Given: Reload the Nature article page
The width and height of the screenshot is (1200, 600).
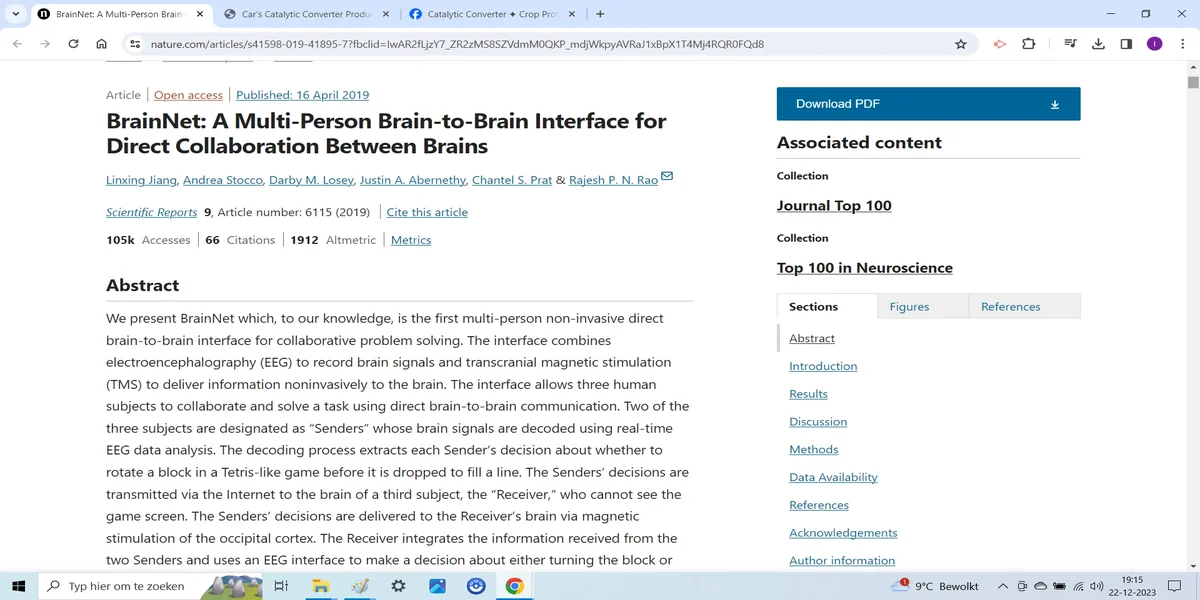Looking at the screenshot, I should (73, 44).
